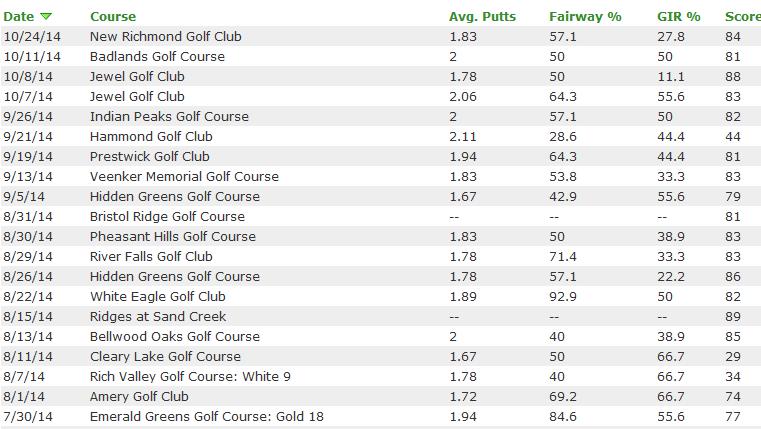This screenshot has width=761, height=429.
Task: Open the Prestwick Golf Club round
Action: tap(149, 157)
